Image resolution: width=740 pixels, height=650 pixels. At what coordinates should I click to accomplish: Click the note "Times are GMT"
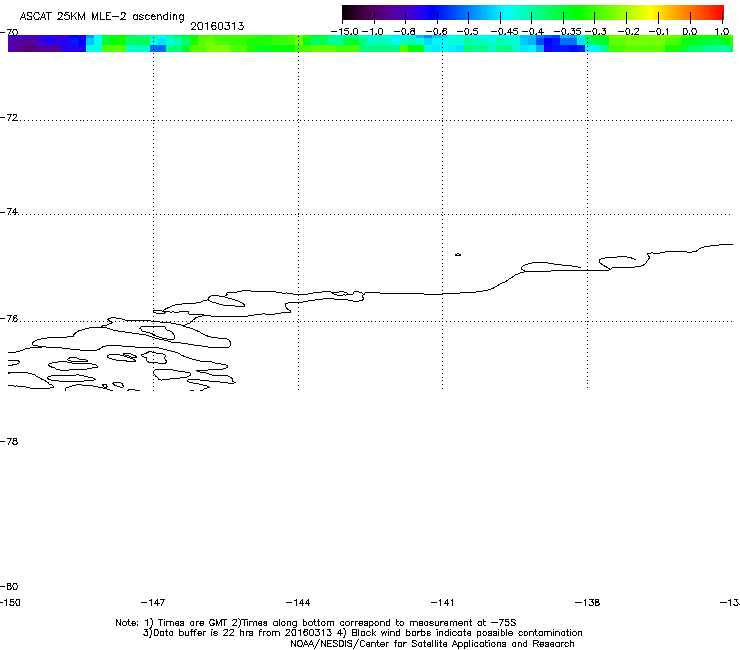[x=192, y=623]
